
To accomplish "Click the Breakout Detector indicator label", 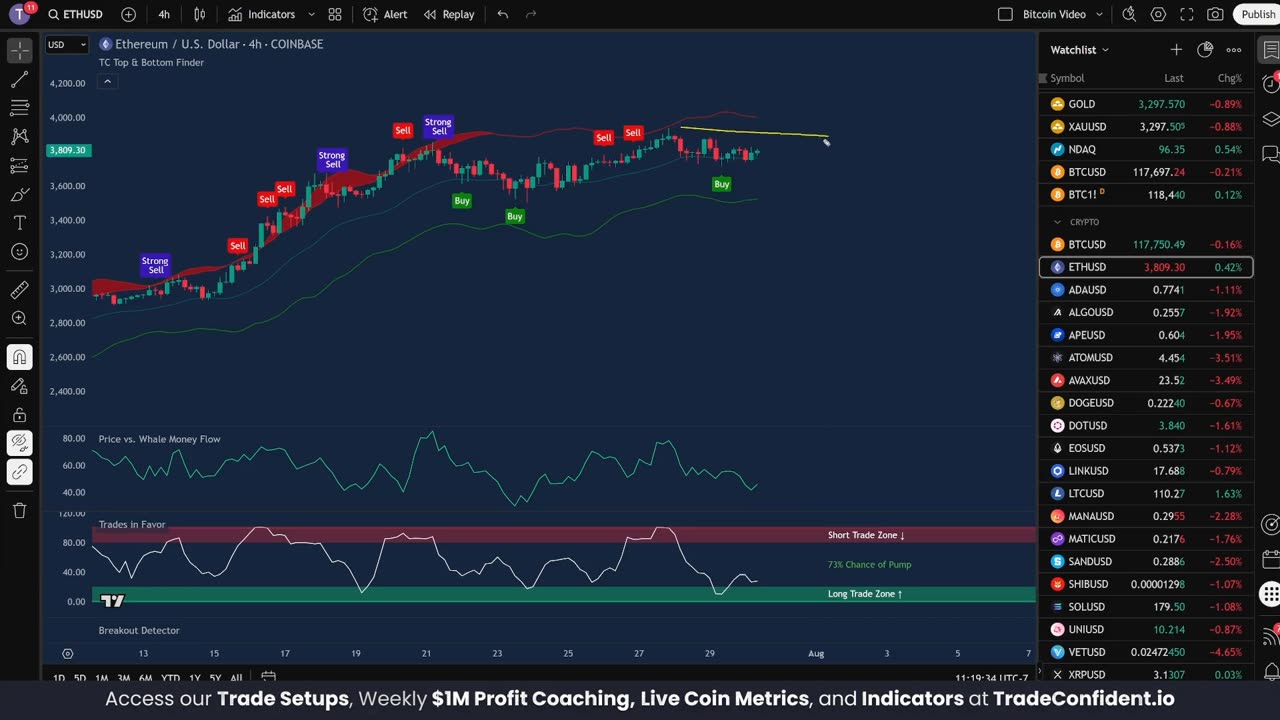I will tap(139, 630).
